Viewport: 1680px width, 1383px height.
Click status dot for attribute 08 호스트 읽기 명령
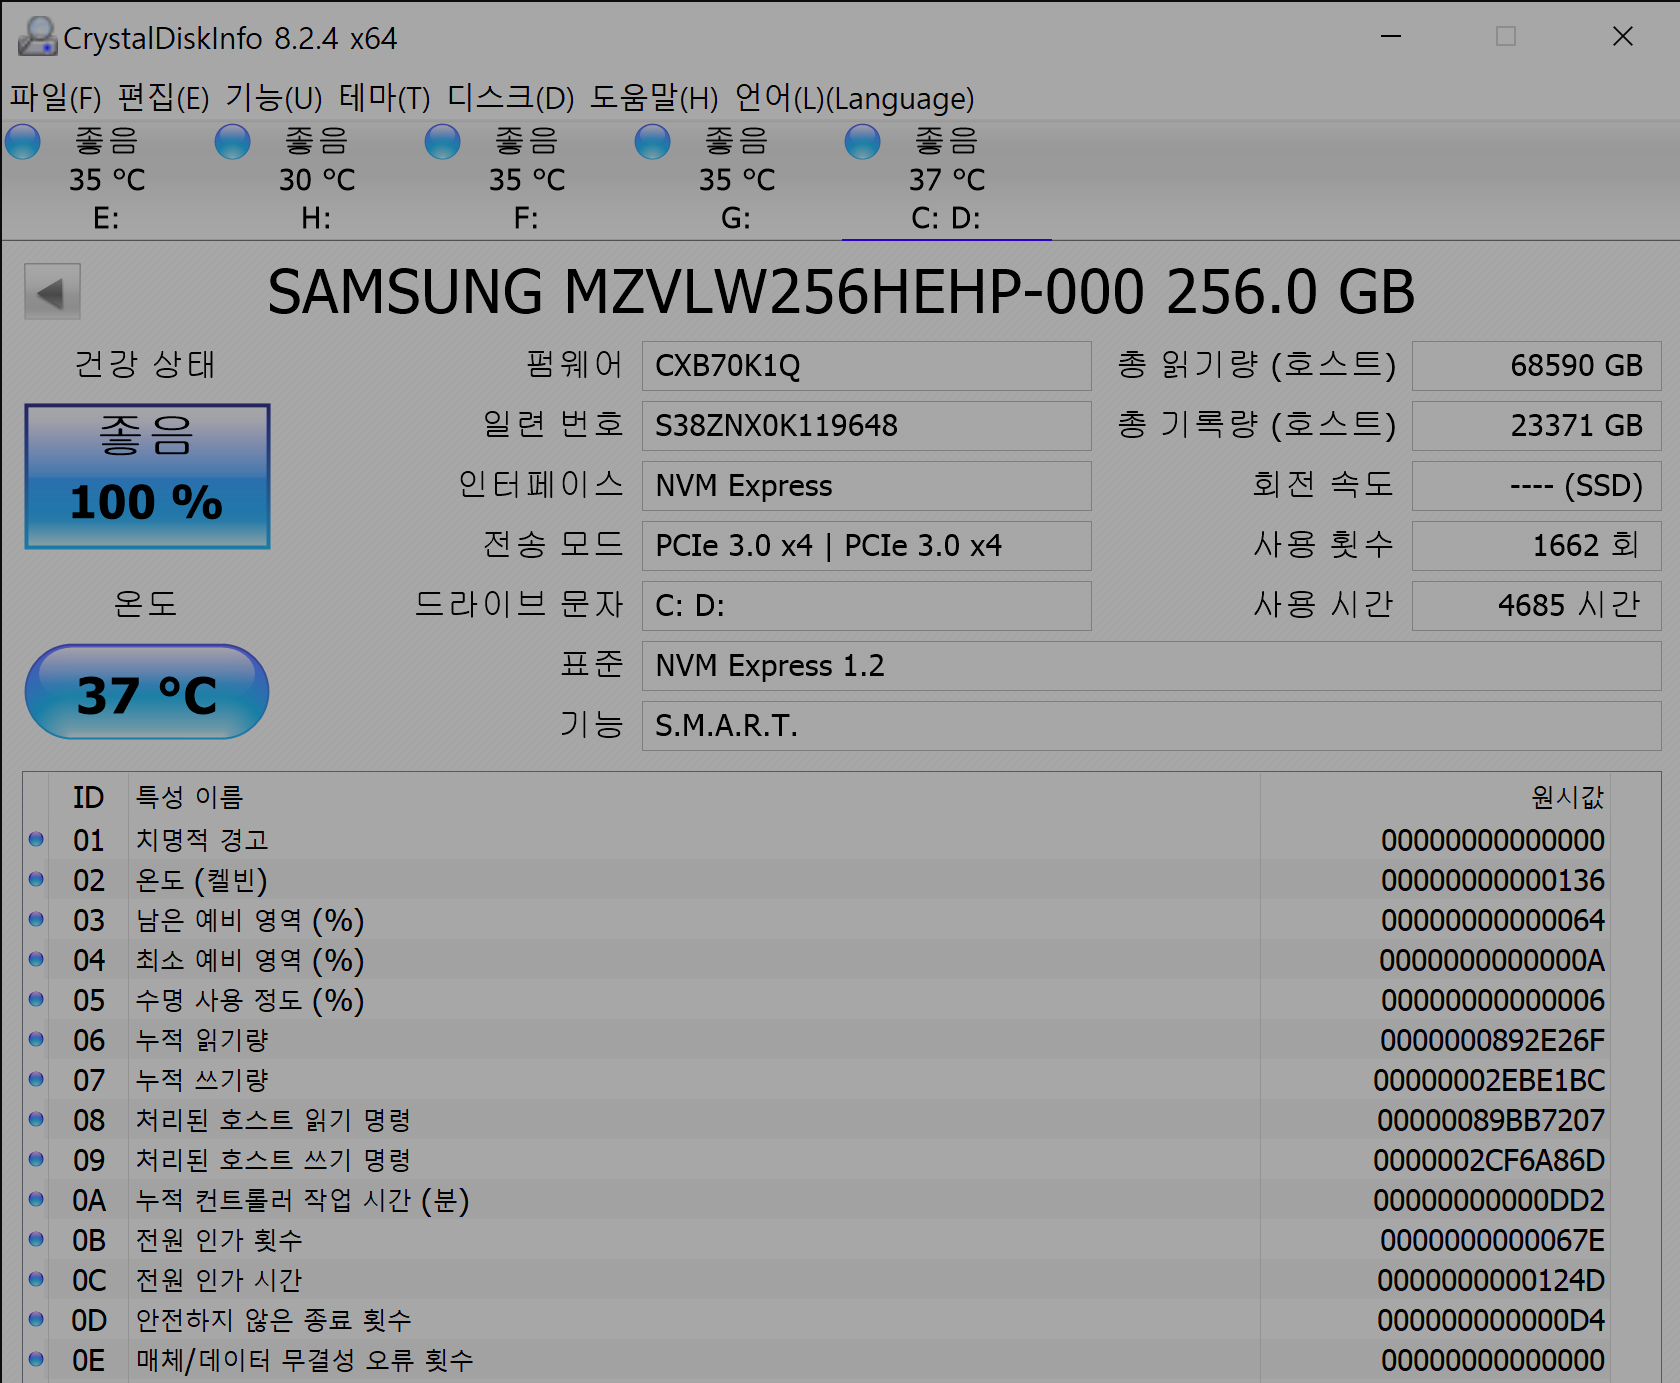click(x=36, y=1119)
